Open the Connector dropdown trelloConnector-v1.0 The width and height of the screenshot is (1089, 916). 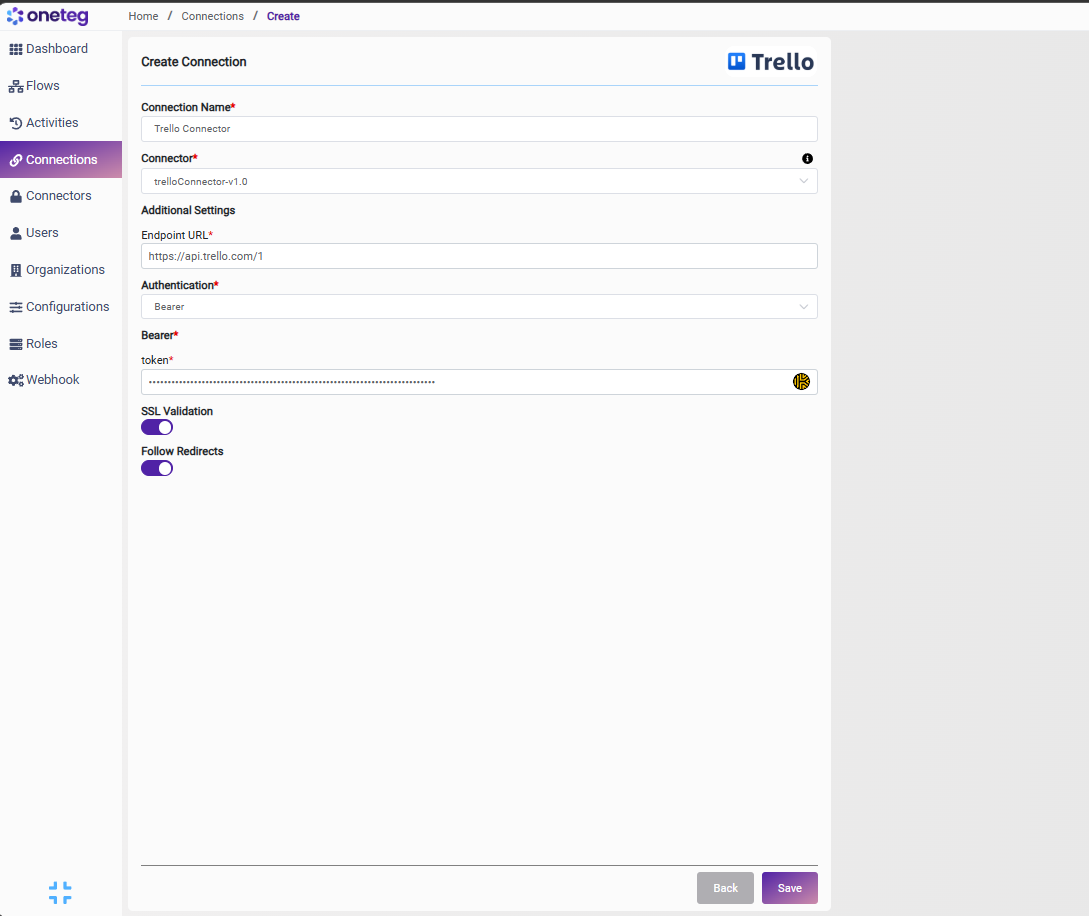point(479,181)
